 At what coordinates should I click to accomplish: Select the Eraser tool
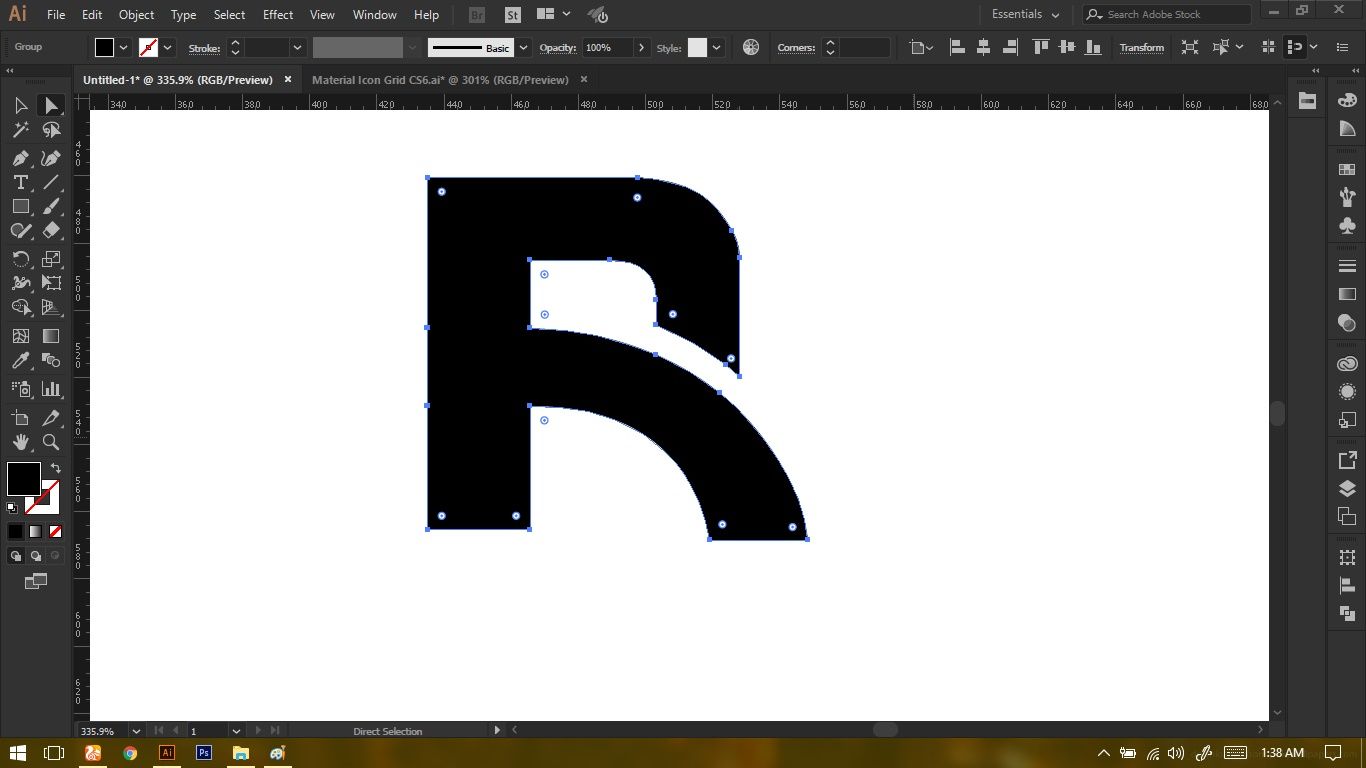(51, 230)
